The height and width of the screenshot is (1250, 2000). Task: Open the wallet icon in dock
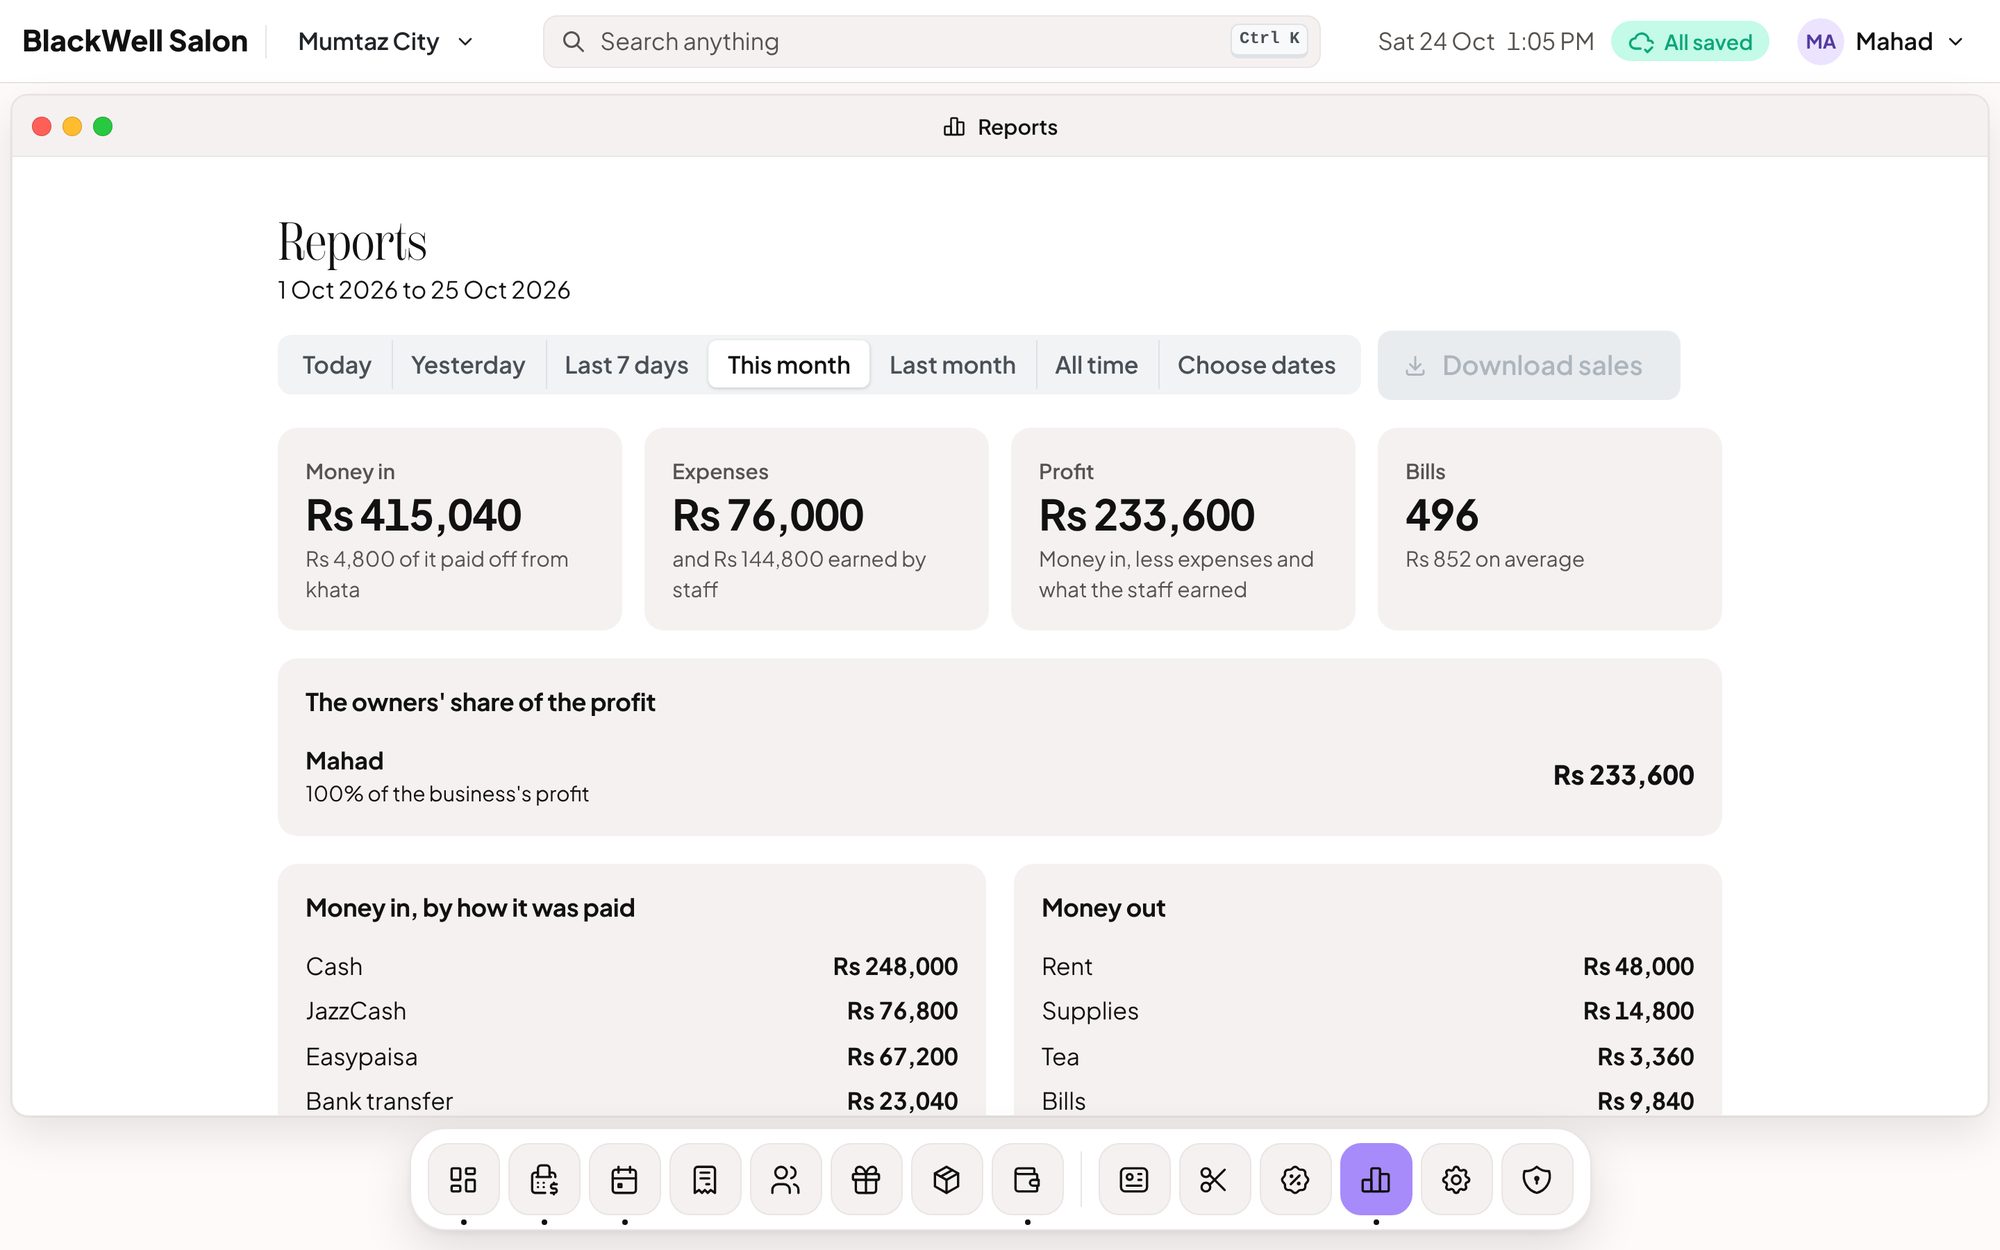(1027, 1179)
